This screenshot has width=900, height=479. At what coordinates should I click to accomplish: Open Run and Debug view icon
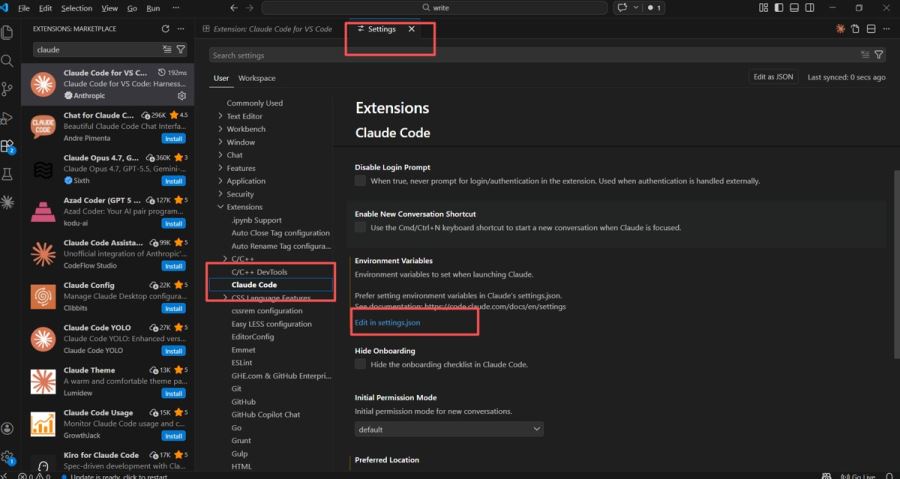pos(7,118)
